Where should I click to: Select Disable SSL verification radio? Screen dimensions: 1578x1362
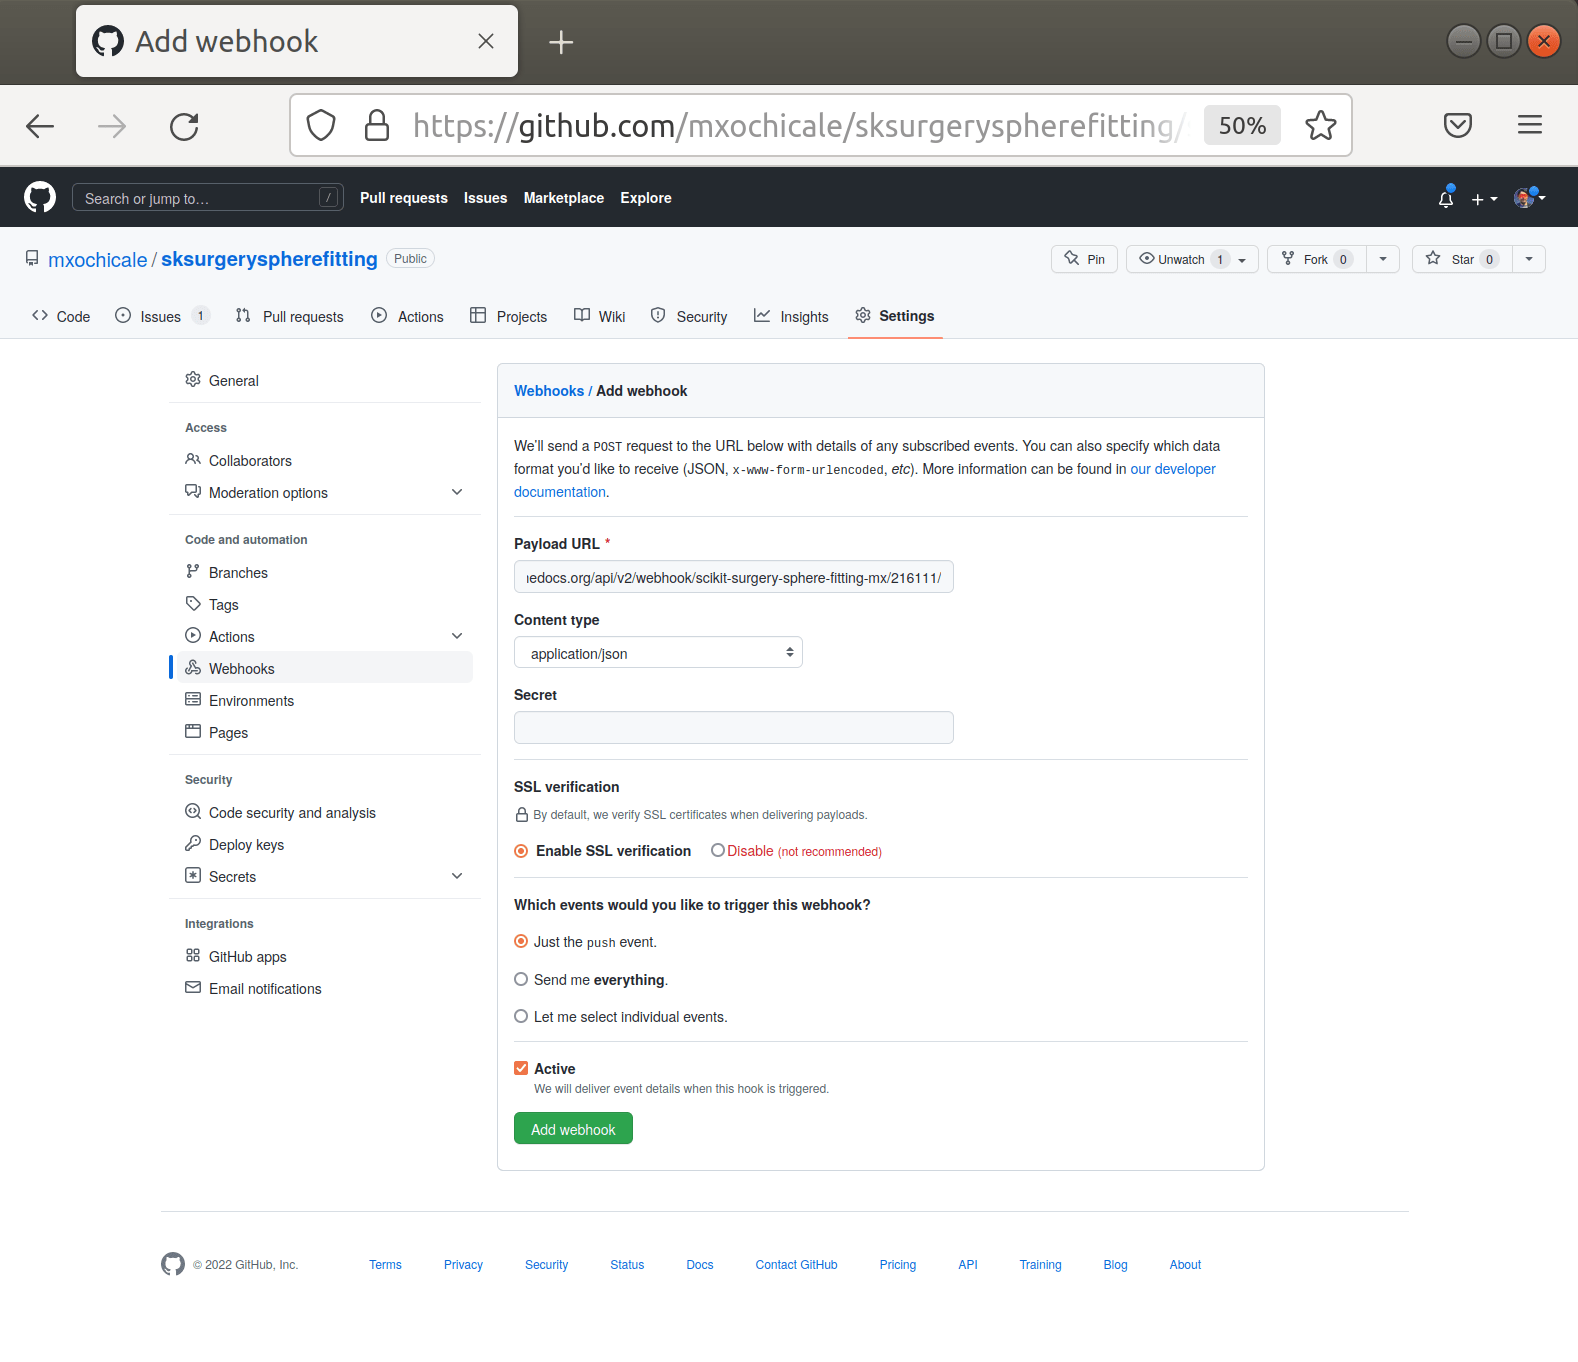pyautogui.click(x=718, y=850)
